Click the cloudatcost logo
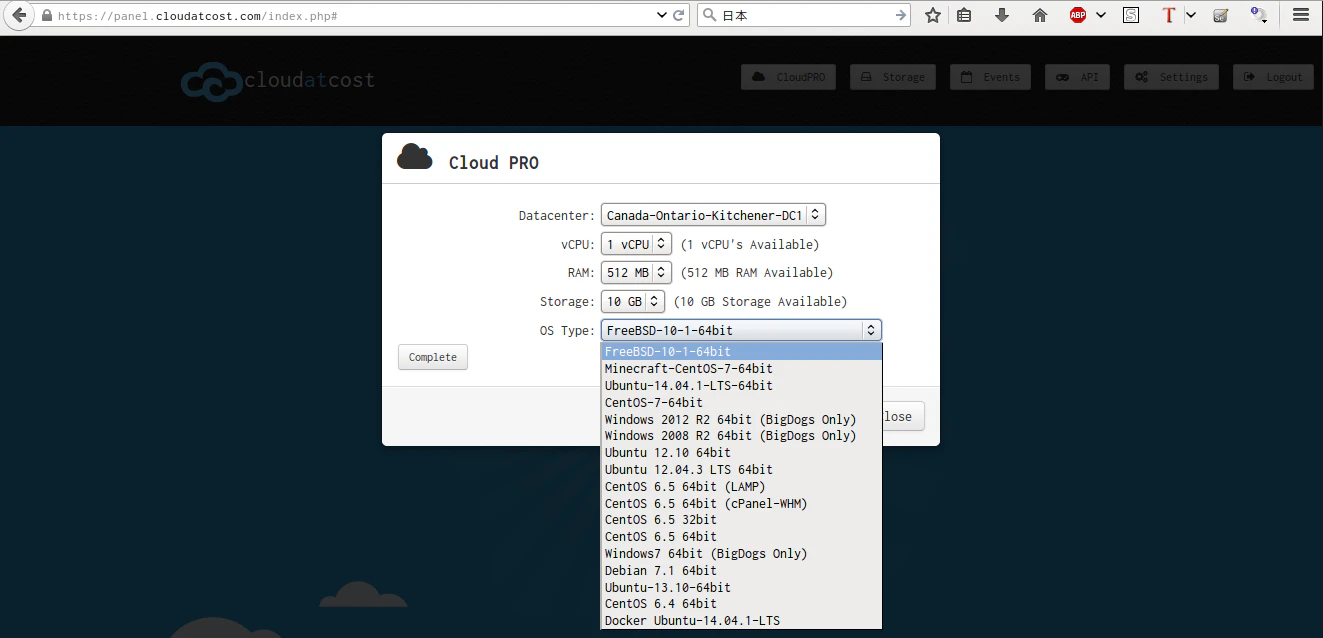The image size is (1323, 638). [278, 80]
